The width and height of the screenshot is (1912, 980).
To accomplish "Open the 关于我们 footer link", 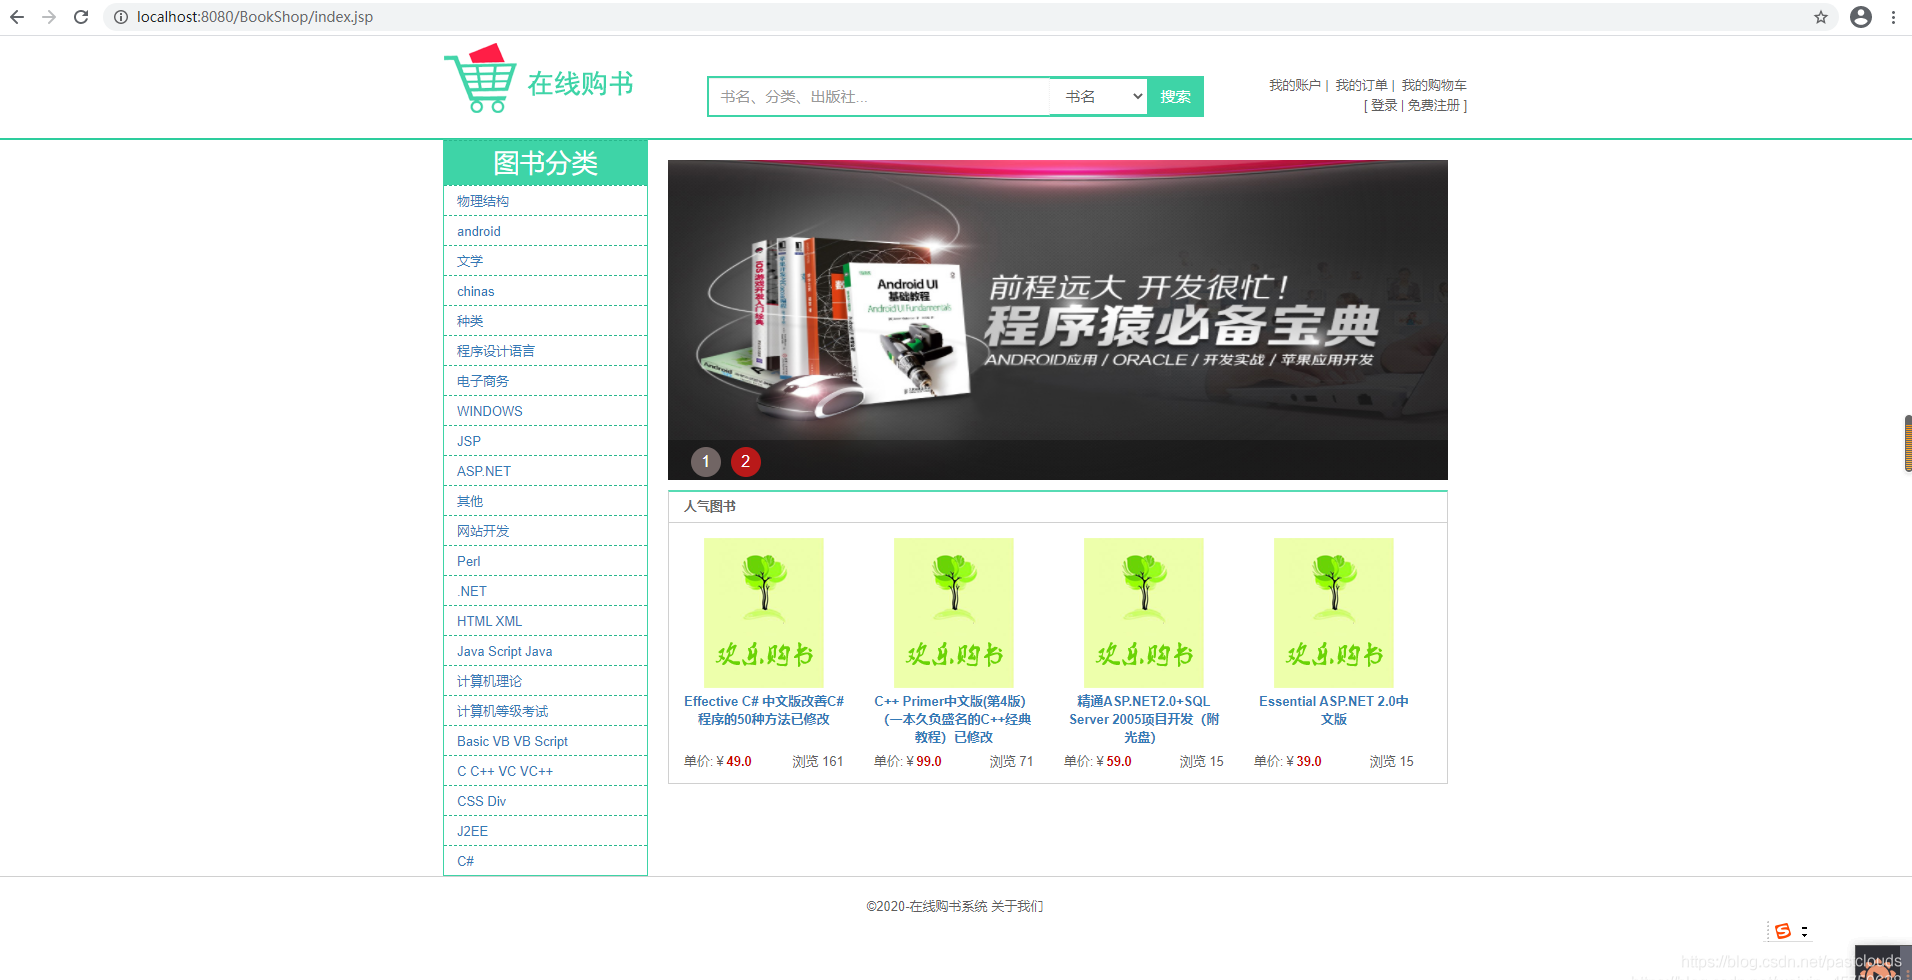I will click(x=1017, y=906).
